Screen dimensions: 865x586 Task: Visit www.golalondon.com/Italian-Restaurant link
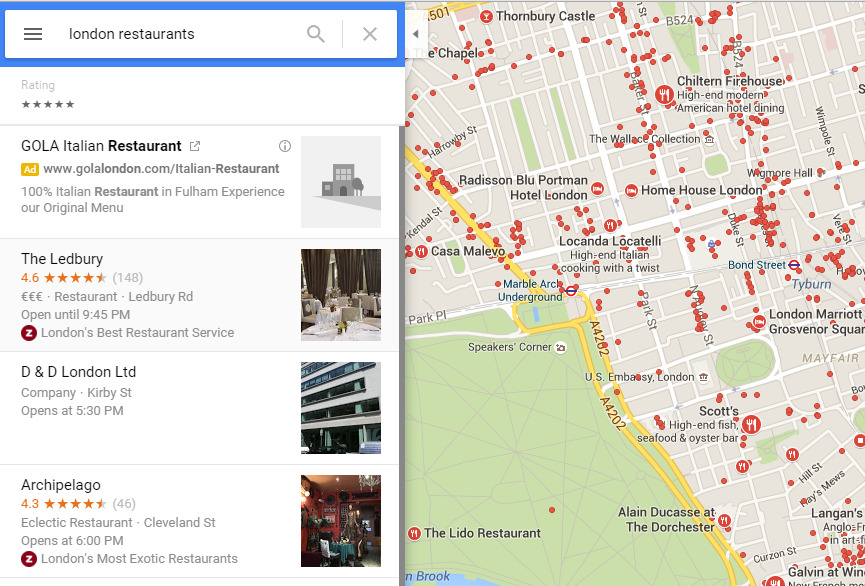pos(161,169)
